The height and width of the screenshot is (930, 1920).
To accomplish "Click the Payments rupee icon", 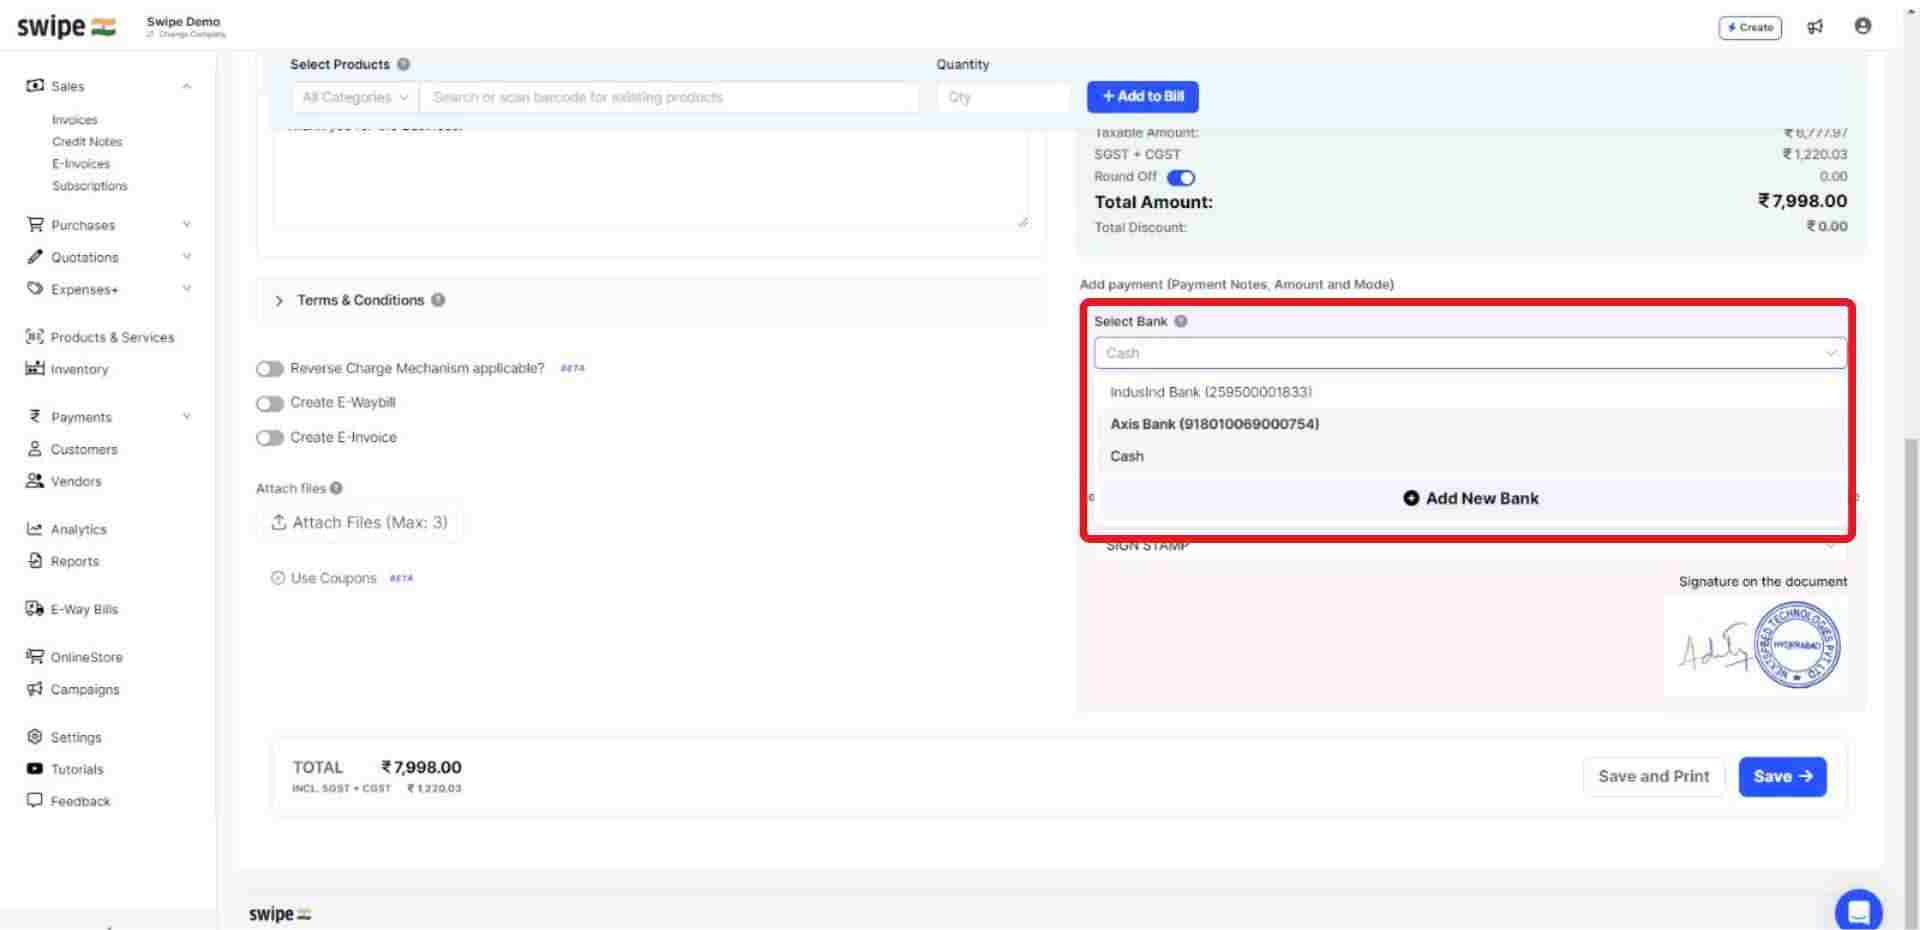I will click(35, 417).
